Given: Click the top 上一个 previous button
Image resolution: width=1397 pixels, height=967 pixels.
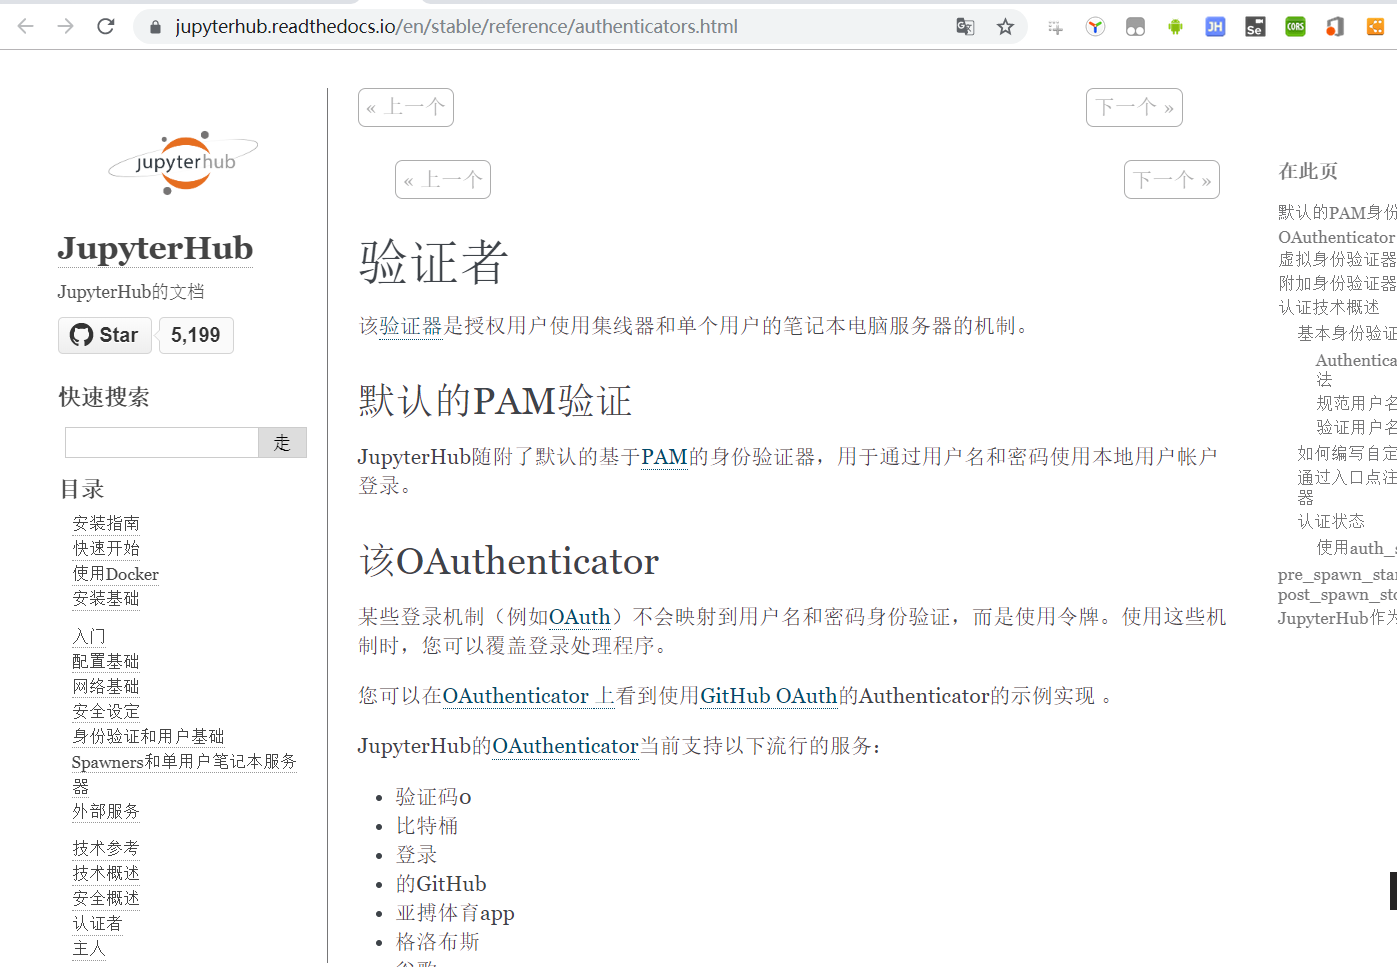Looking at the screenshot, I should 406,107.
